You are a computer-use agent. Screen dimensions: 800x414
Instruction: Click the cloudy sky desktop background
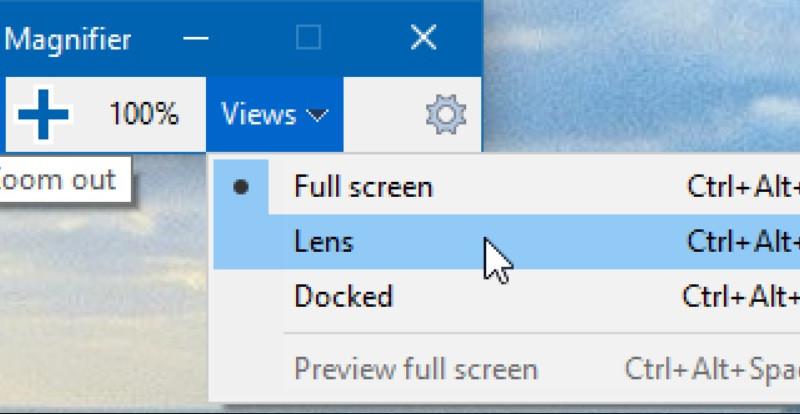638,77
